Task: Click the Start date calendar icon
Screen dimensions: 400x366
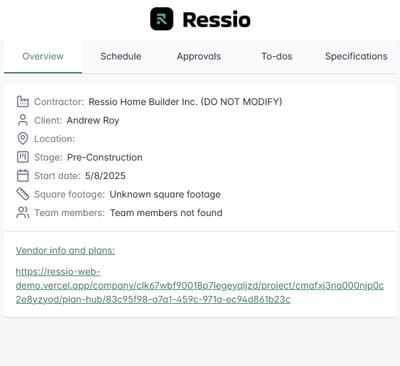Action: 23,175
